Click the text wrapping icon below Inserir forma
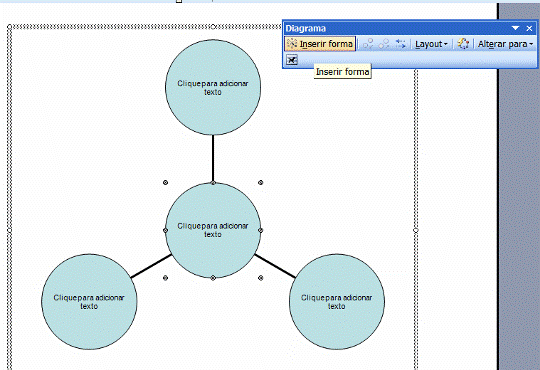This screenshot has width=540, height=370. coord(292,60)
